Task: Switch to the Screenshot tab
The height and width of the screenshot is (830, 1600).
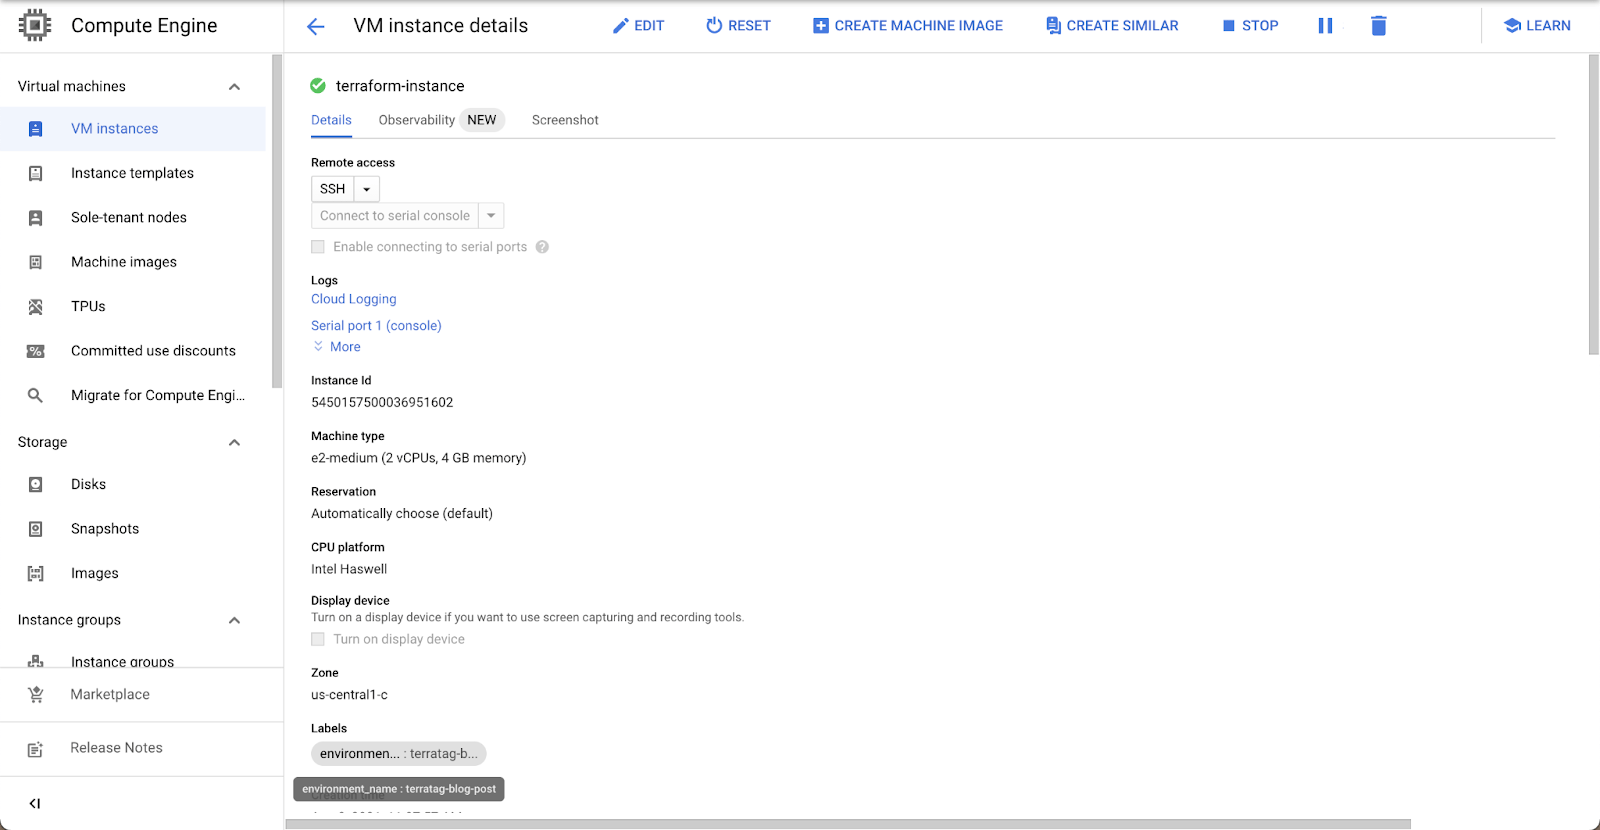Action: (565, 120)
